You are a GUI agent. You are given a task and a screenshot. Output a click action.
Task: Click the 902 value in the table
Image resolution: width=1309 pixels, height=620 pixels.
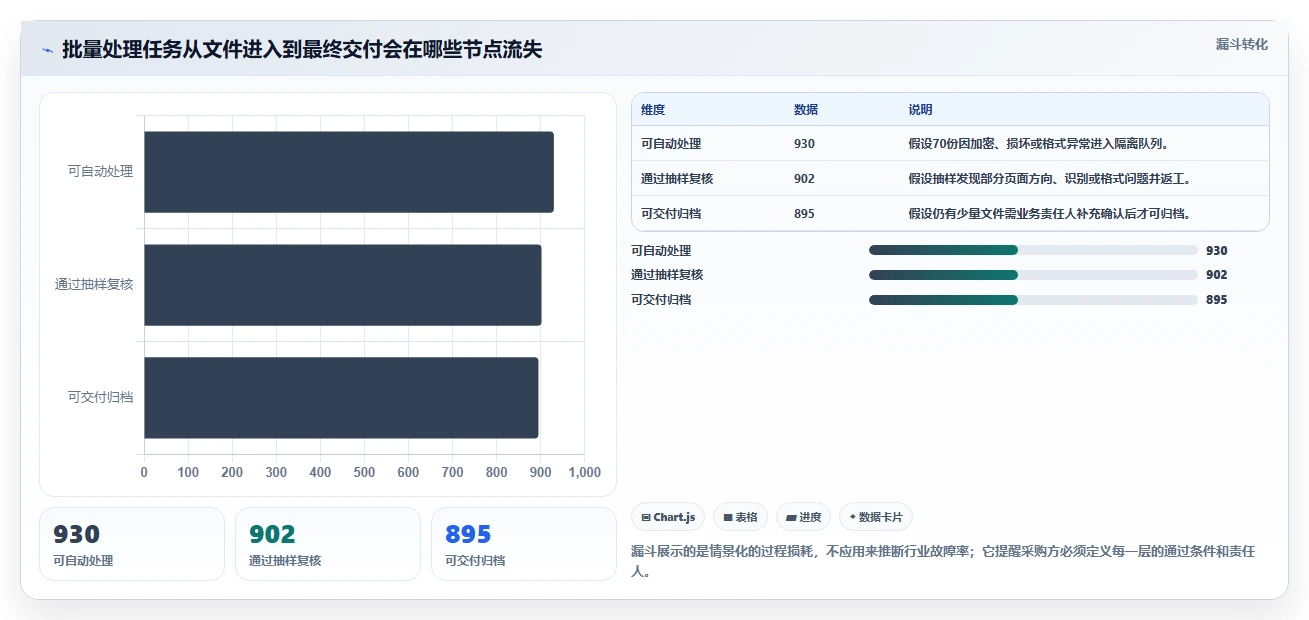tap(804, 178)
